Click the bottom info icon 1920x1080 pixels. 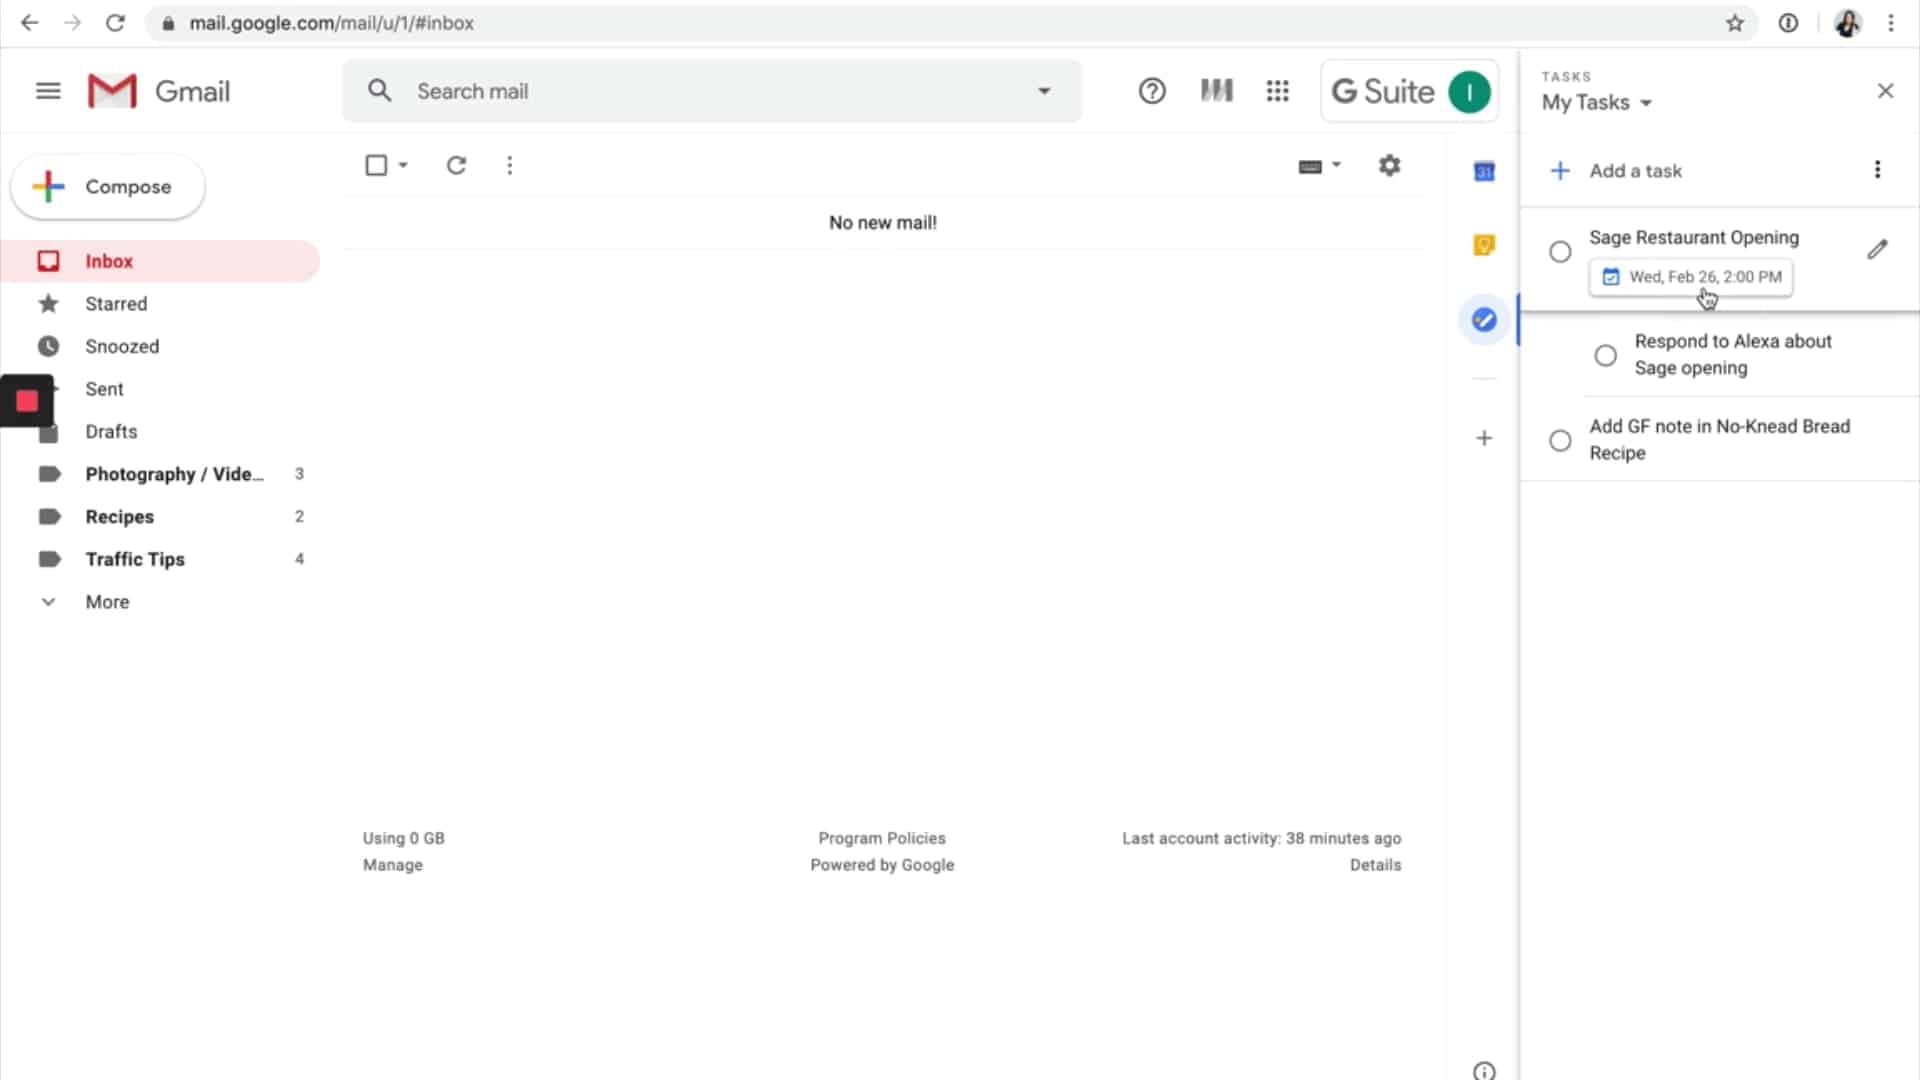click(x=1484, y=1071)
